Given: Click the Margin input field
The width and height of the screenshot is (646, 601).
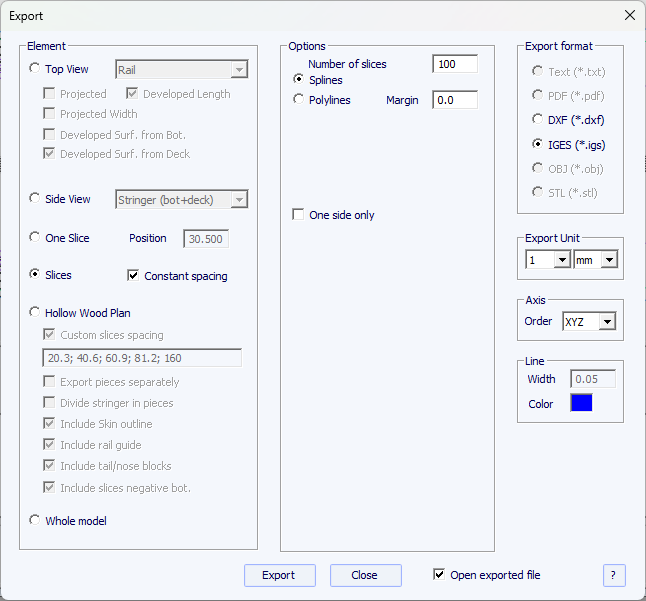Looking at the screenshot, I should [454, 100].
